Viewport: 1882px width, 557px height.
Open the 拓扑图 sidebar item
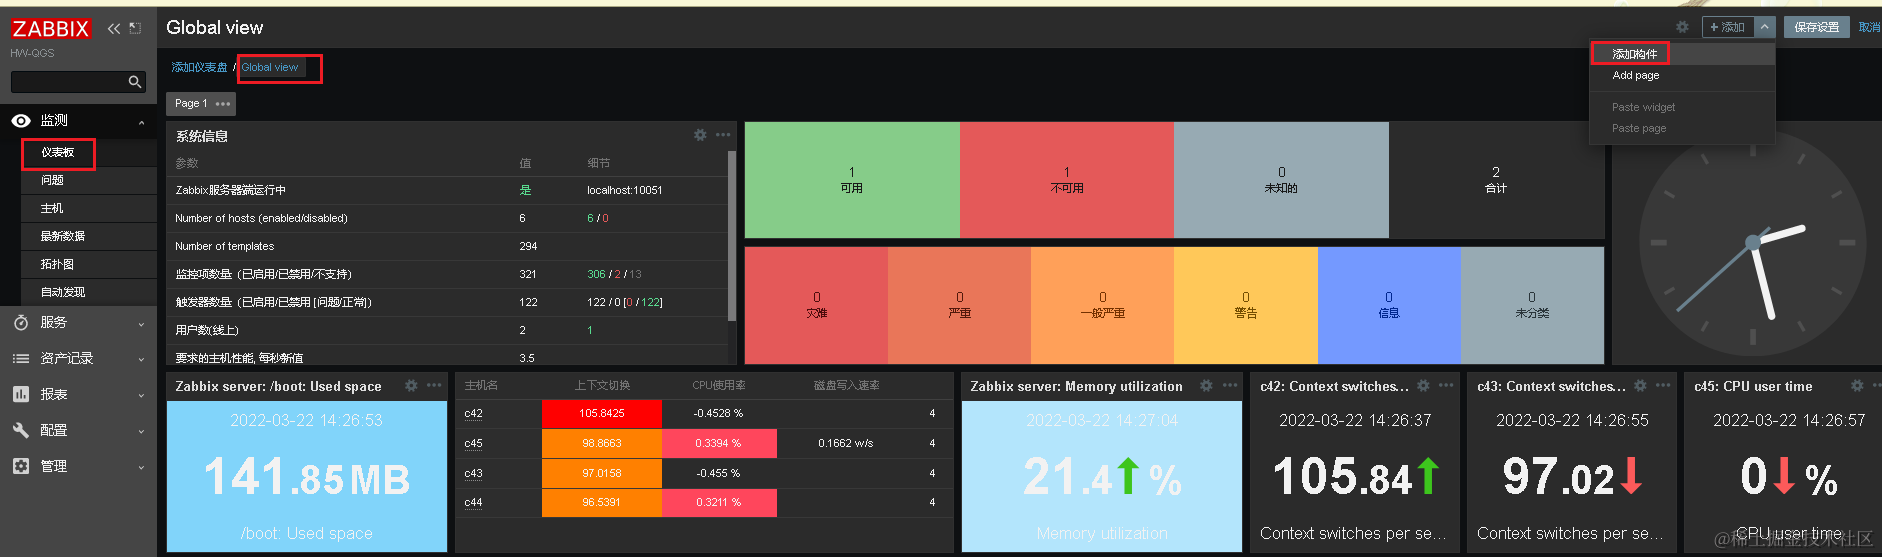tap(88, 264)
